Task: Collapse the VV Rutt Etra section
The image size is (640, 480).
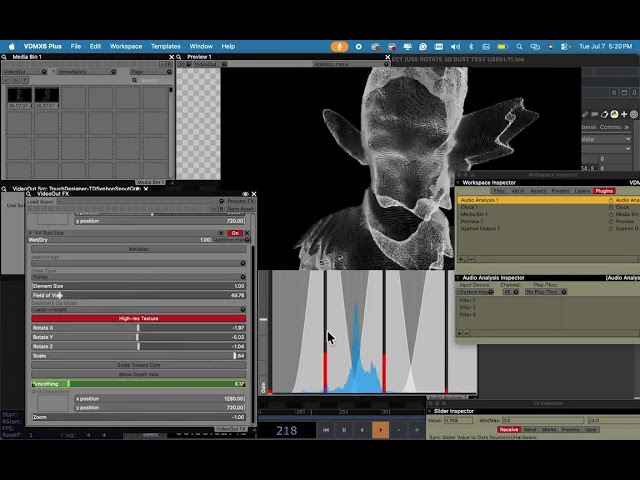Action: (x=30, y=233)
